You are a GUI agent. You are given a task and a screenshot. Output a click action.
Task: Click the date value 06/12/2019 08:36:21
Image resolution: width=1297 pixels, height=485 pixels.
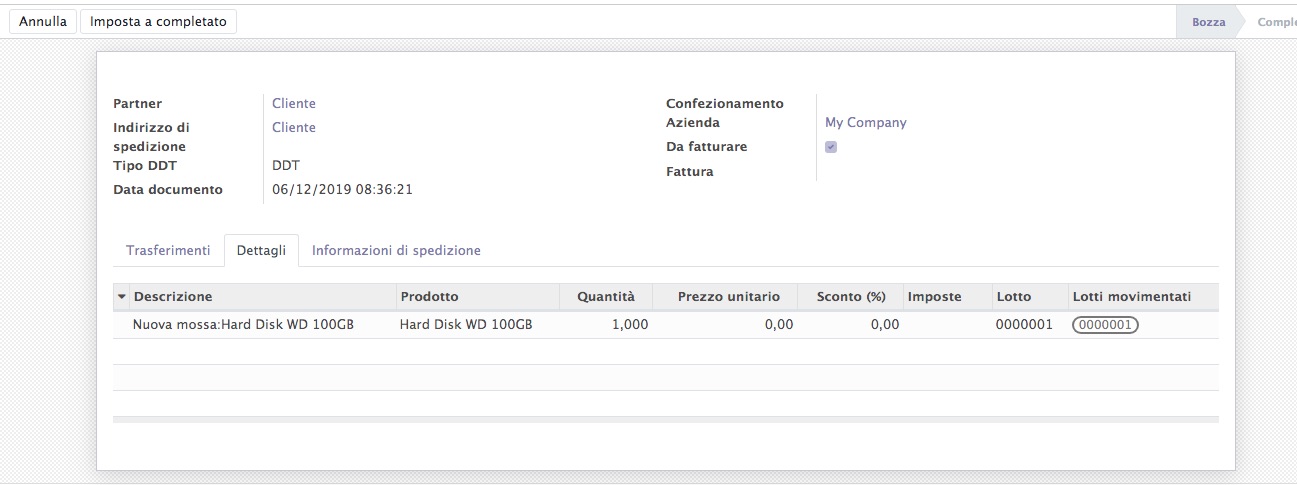[x=342, y=189]
